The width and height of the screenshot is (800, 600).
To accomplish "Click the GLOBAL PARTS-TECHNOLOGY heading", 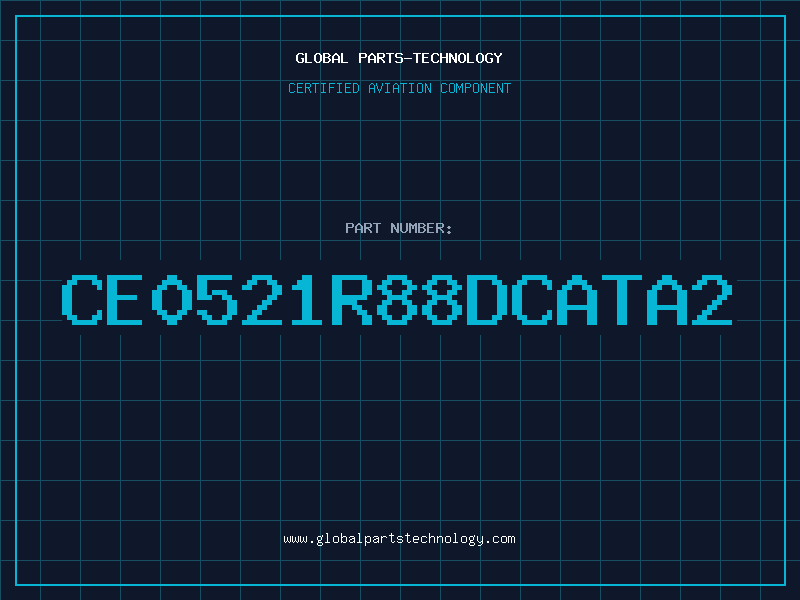I will (x=399, y=58).
